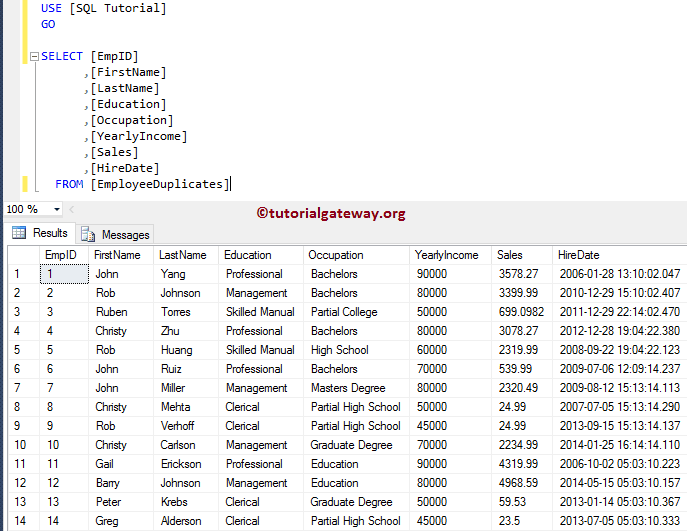Select the cell 'Partial College'
This screenshot has width=687, height=531.
(356, 312)
